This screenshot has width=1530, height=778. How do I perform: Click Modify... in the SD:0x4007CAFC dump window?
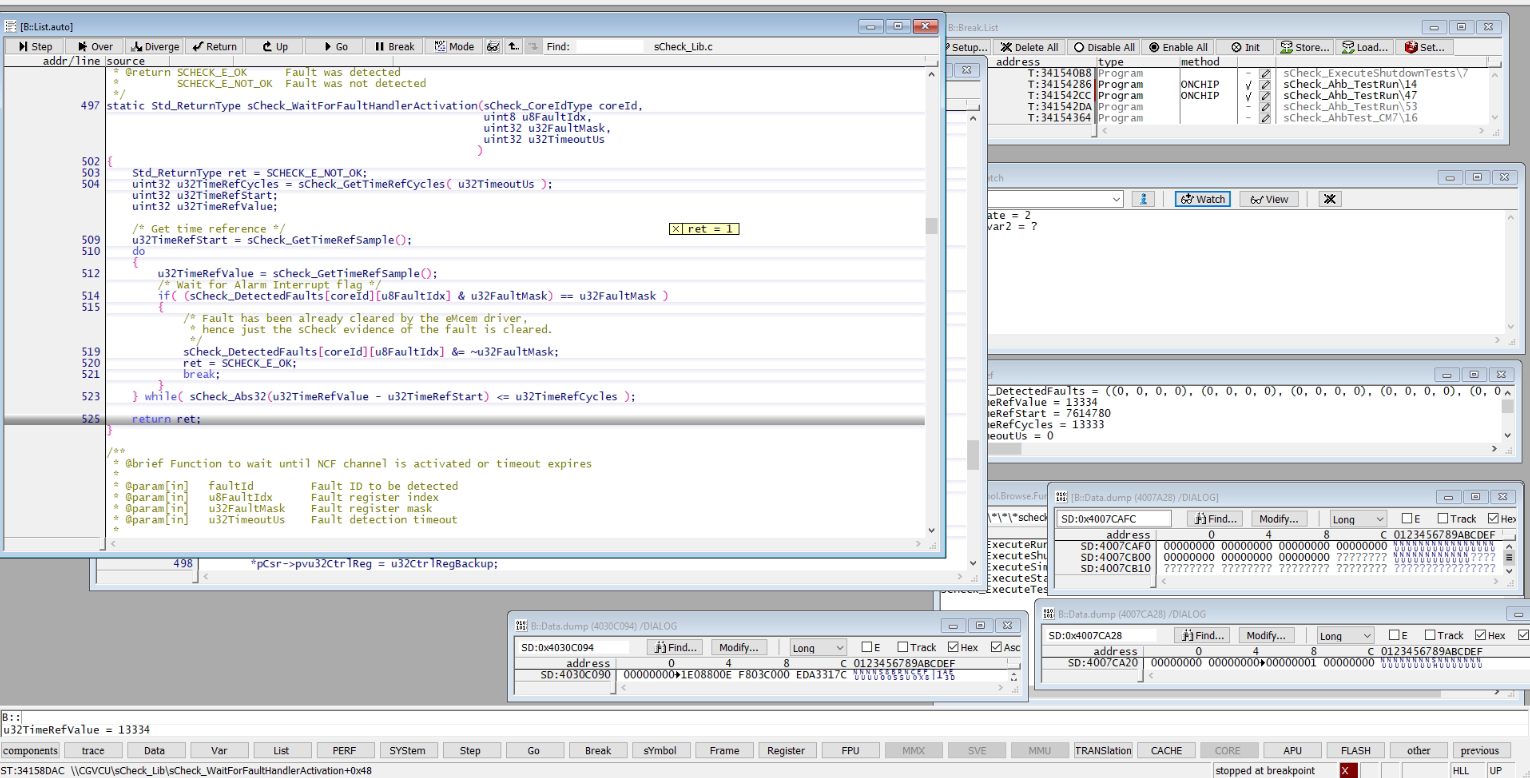click(x=1278, y=520)
